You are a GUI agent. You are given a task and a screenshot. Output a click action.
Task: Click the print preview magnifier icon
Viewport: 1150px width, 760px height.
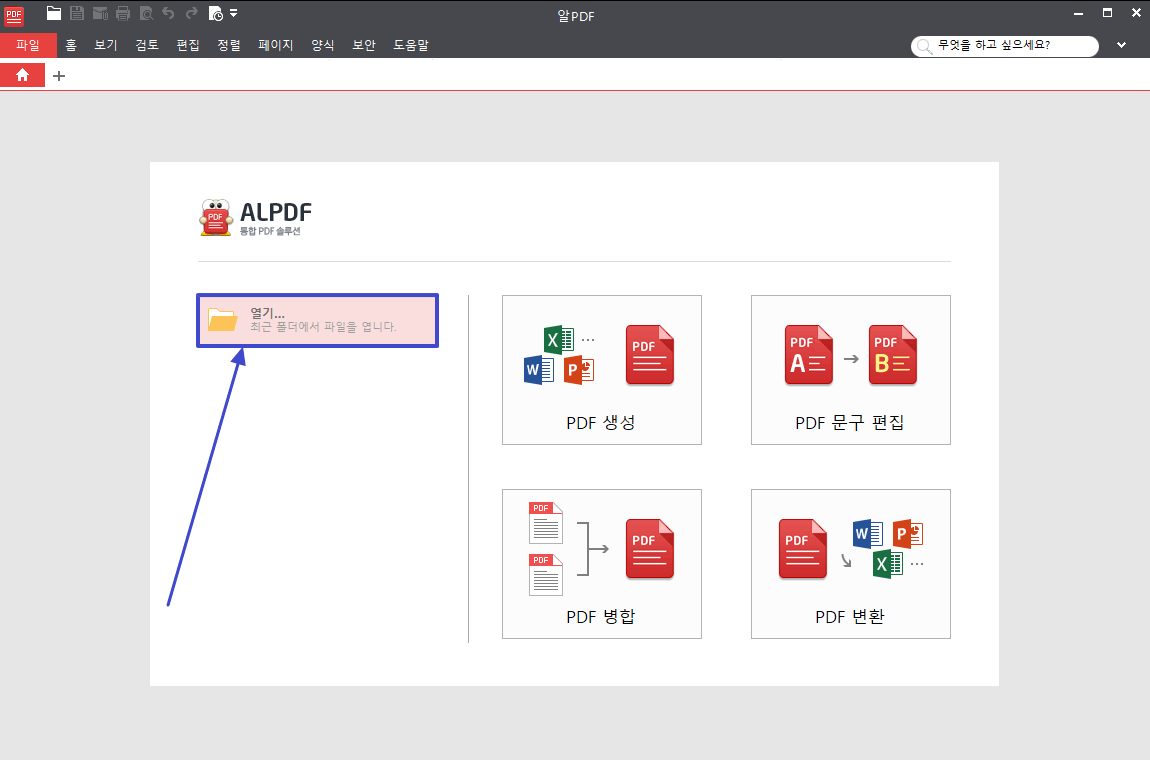(146, 12)
